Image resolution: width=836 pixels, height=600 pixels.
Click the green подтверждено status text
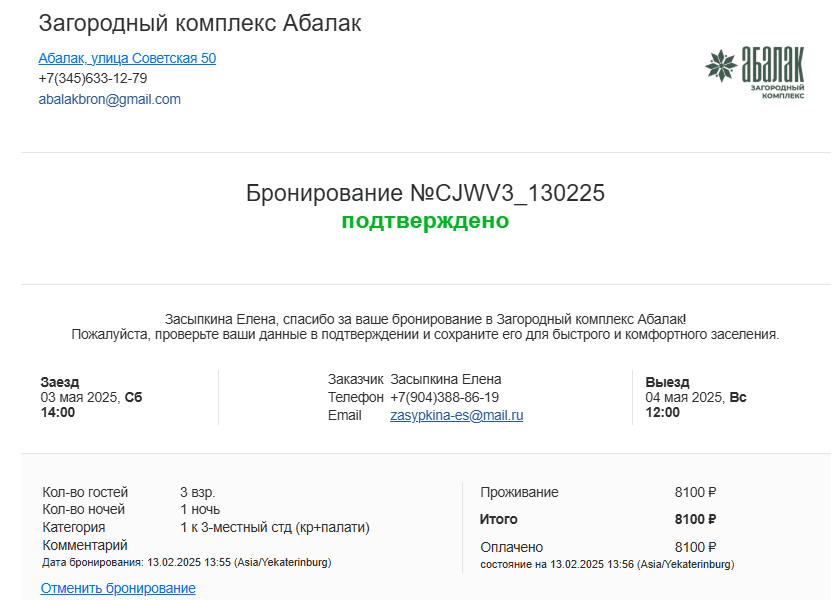(x=425, y=221)
